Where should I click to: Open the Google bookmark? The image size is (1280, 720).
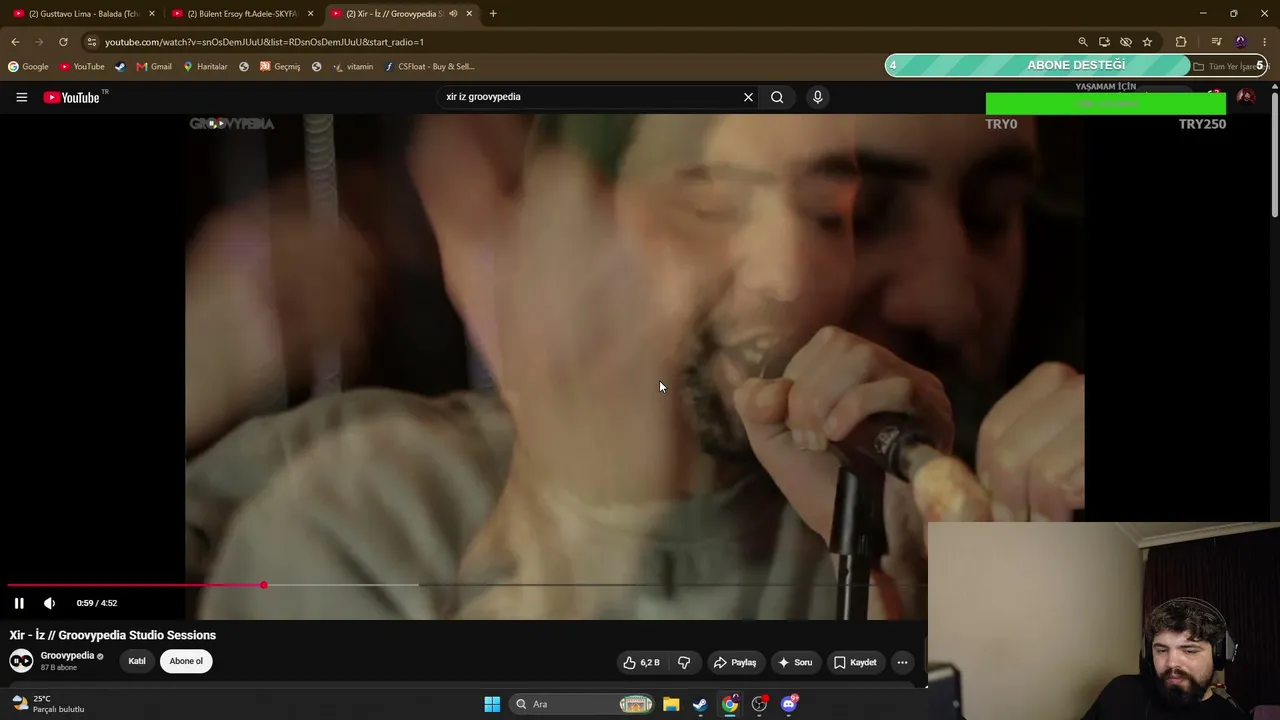(28, 67)
